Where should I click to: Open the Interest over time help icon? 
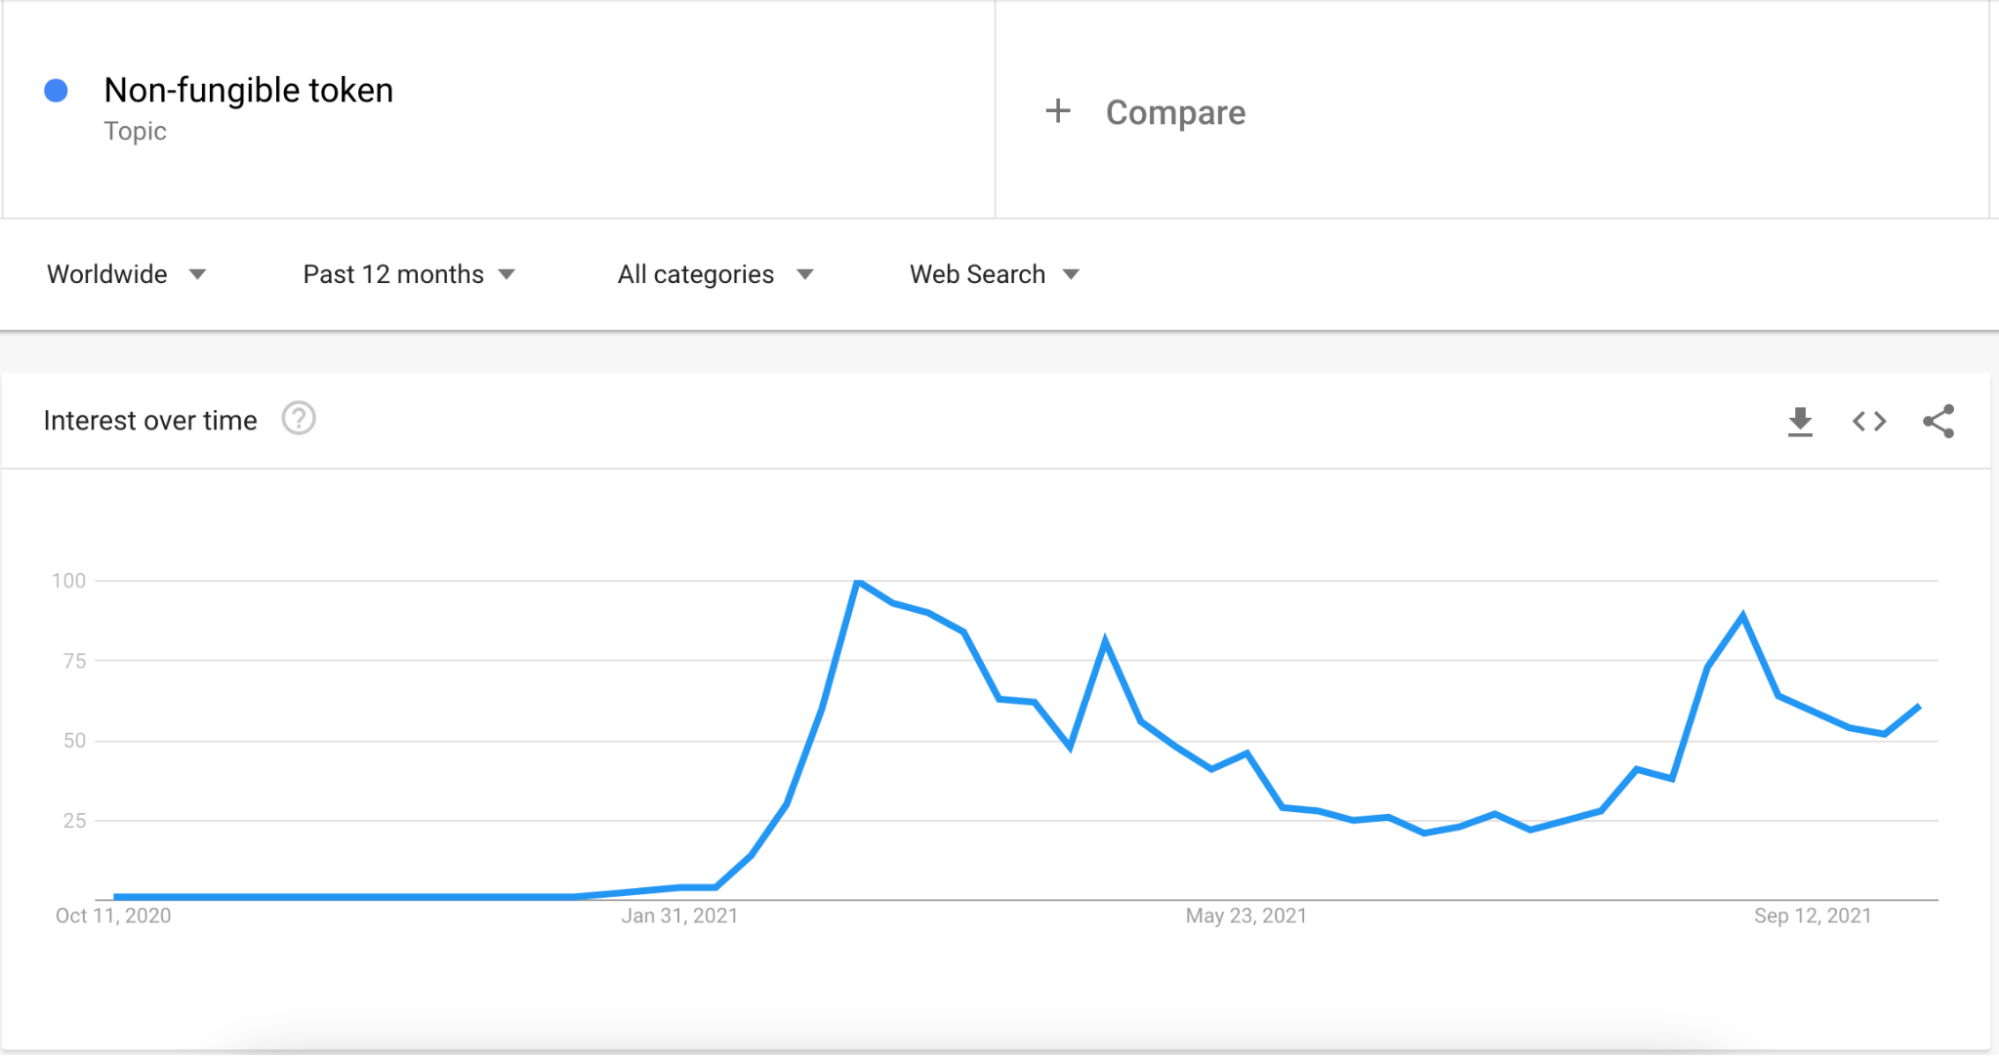coord(298,419)
